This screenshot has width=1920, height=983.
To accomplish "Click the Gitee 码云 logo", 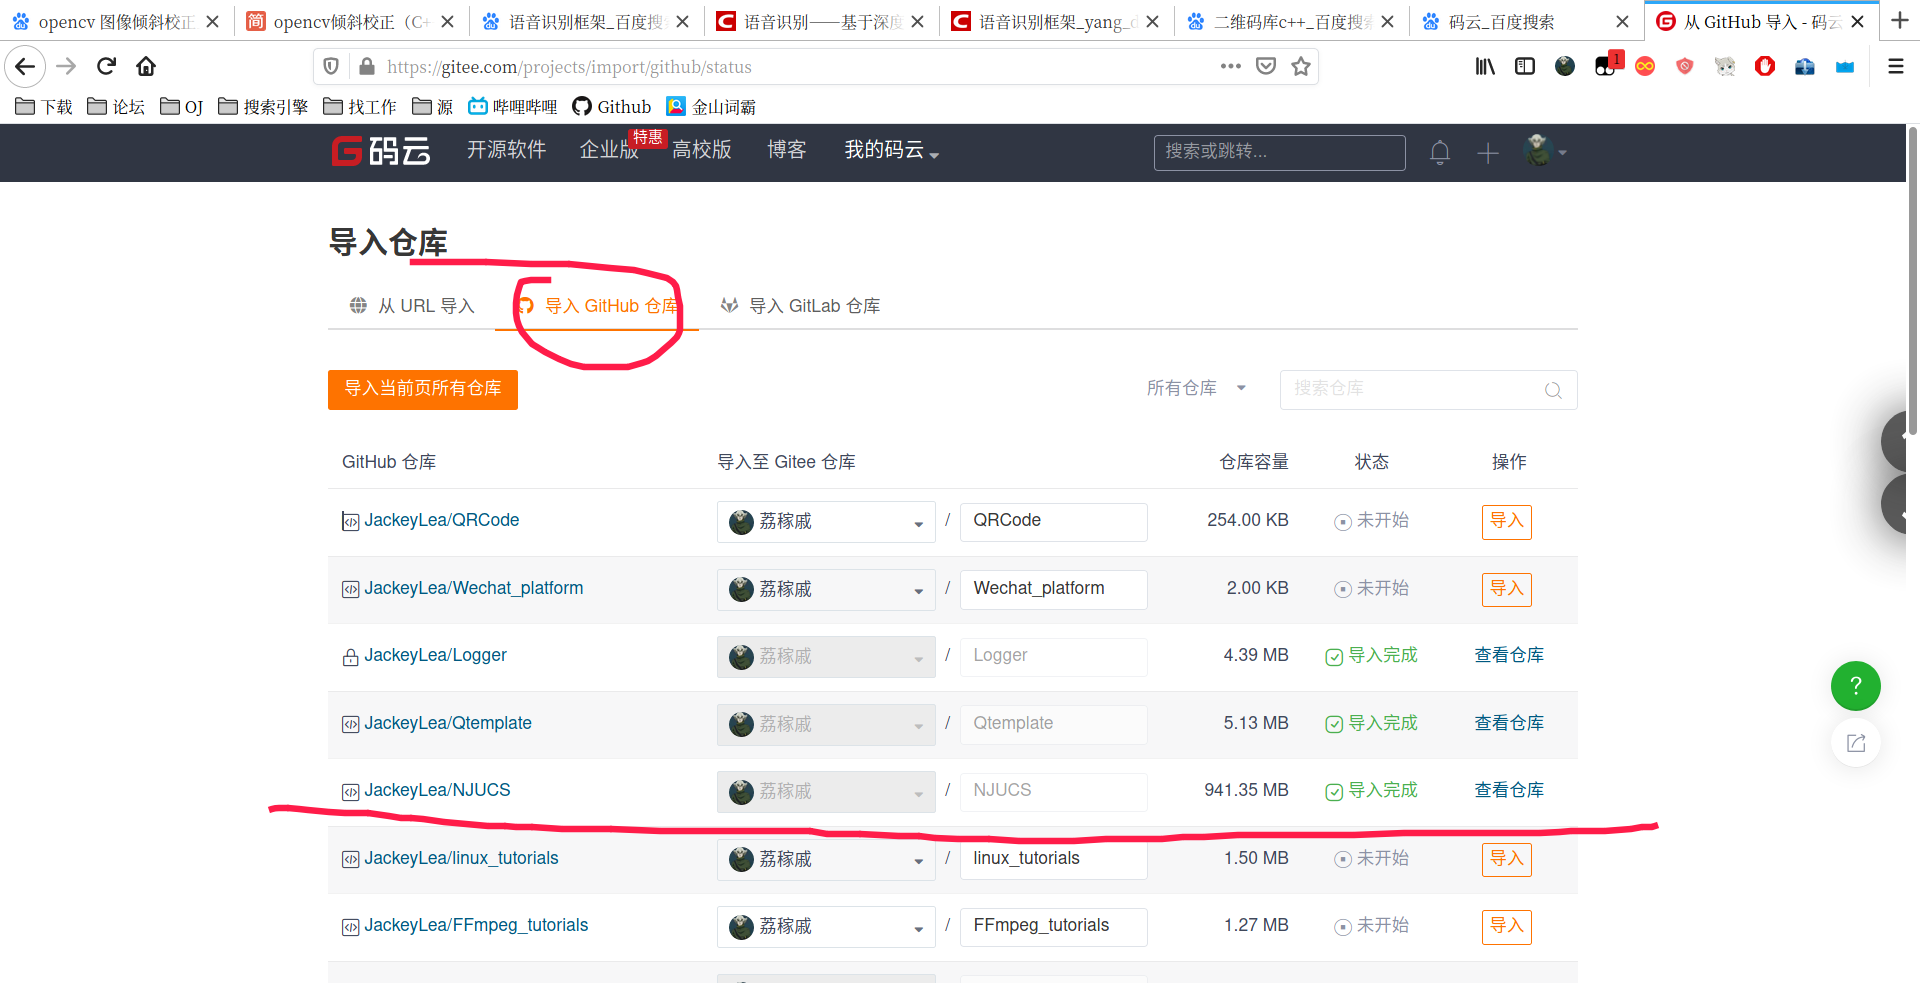I will coord(381,151).
